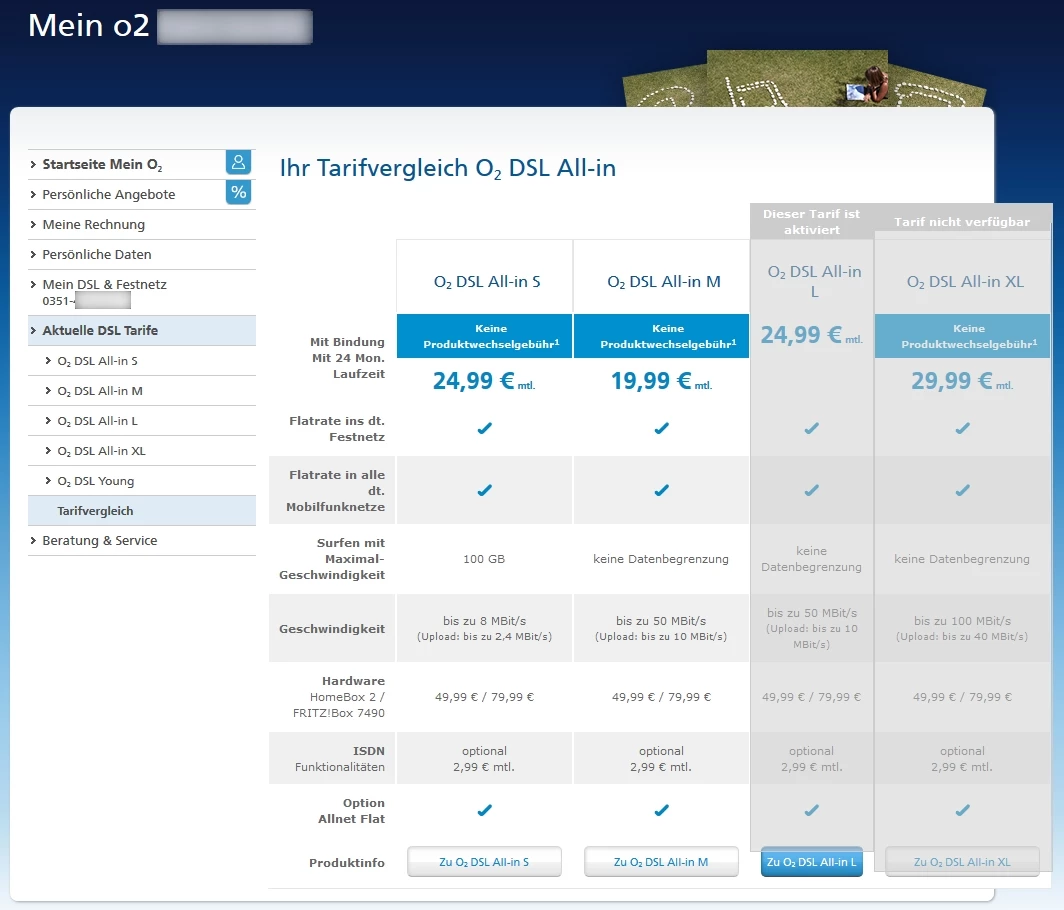Viewport: 1064px width, 910px height.
Task: Click the 29,99 € price for All-in XL
Action: [x=962, y=381]
